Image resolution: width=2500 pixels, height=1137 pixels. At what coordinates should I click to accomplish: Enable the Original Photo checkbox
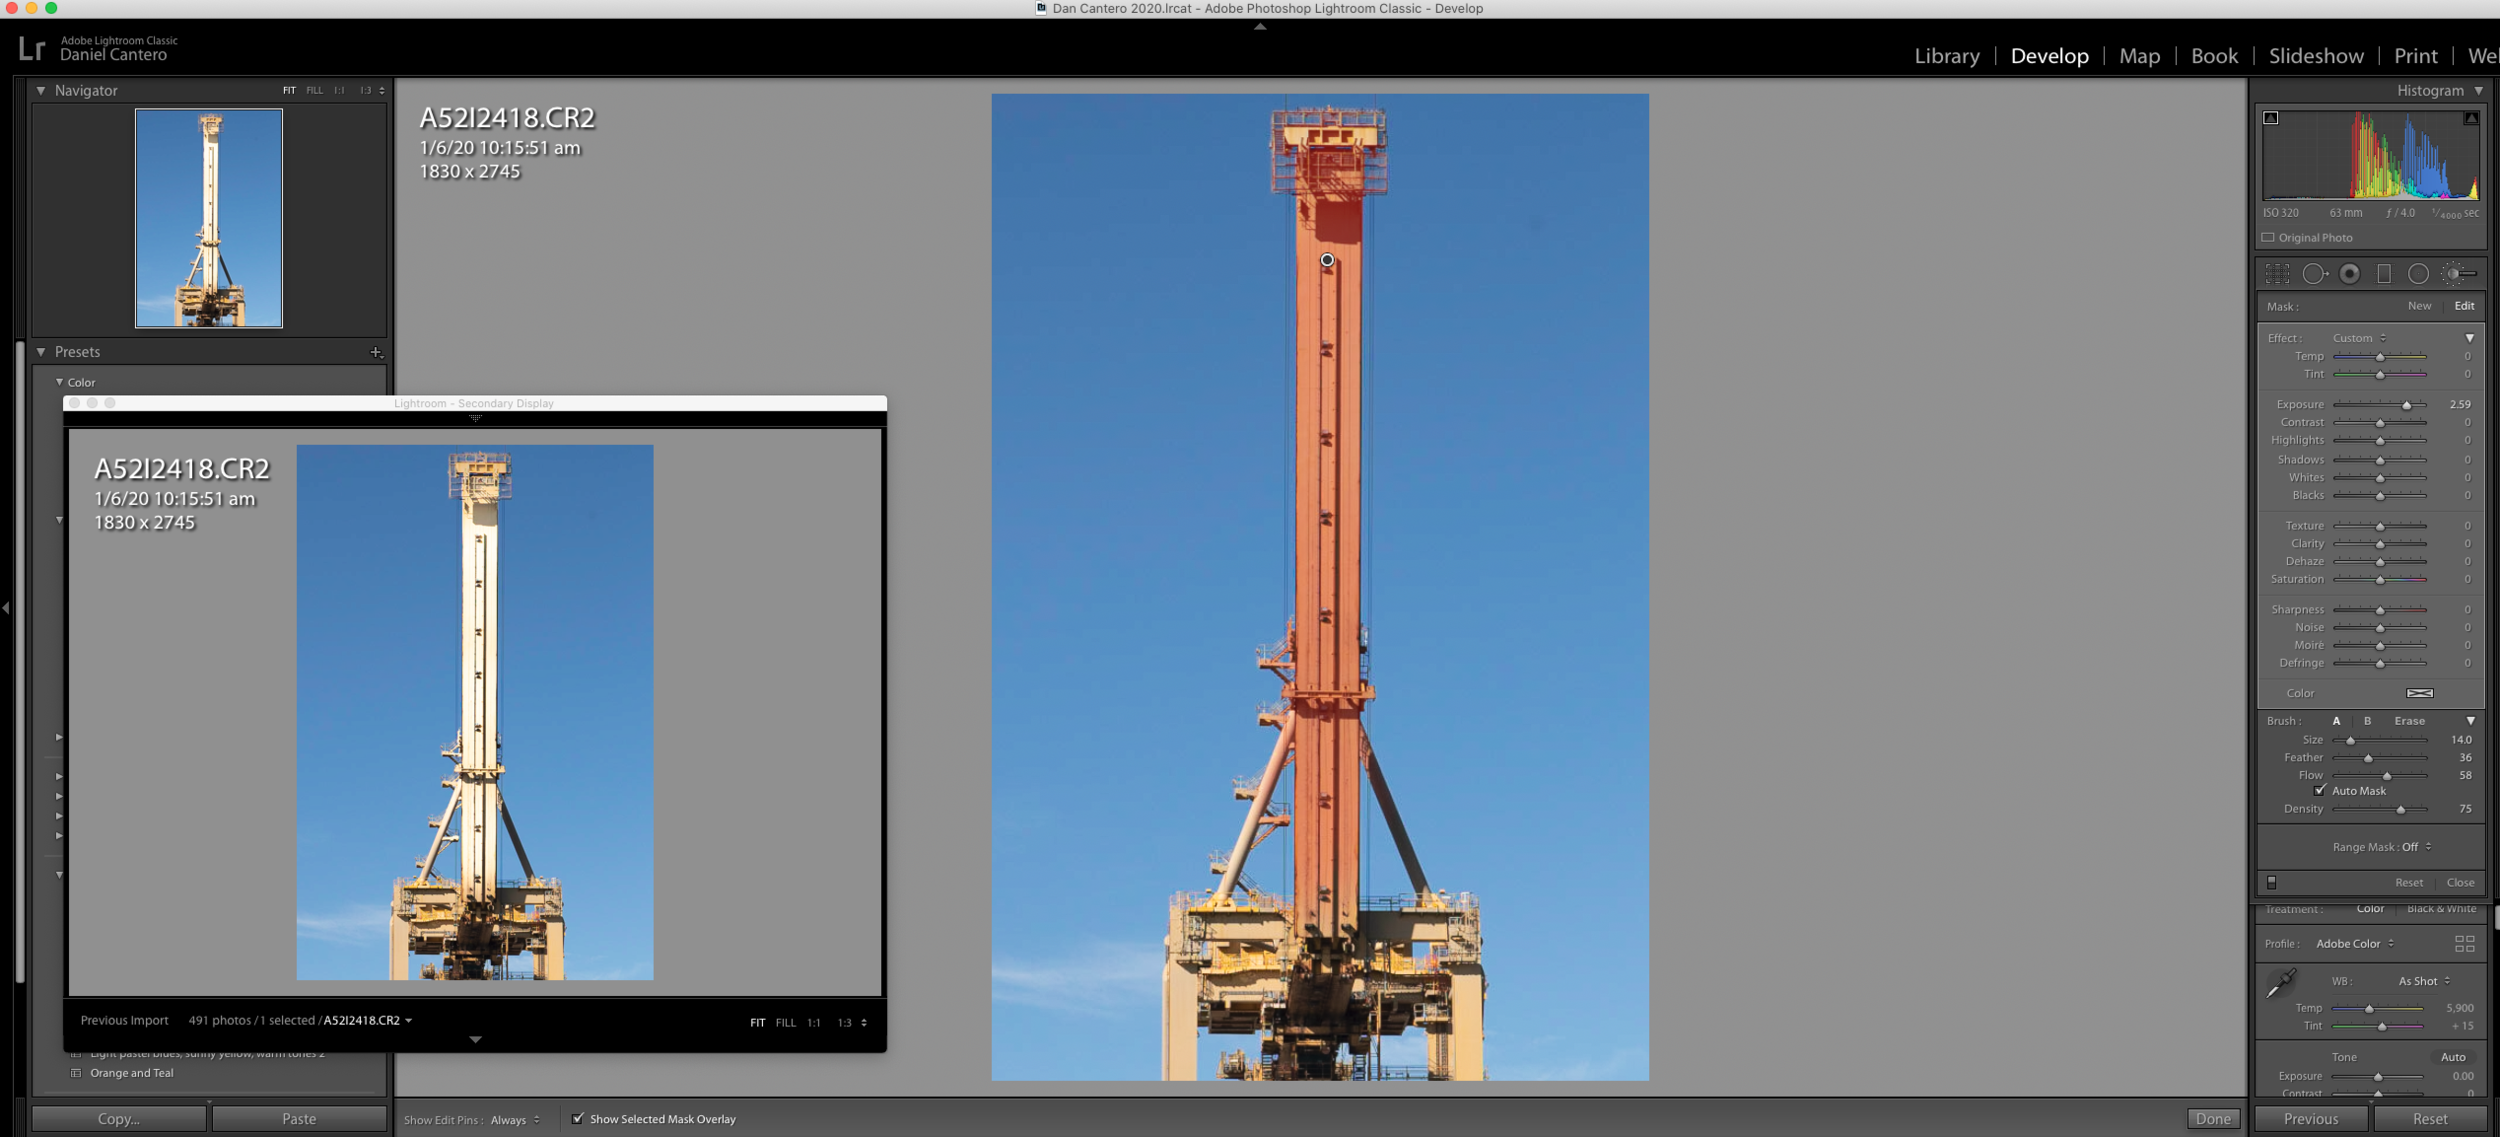point(2268,238)
